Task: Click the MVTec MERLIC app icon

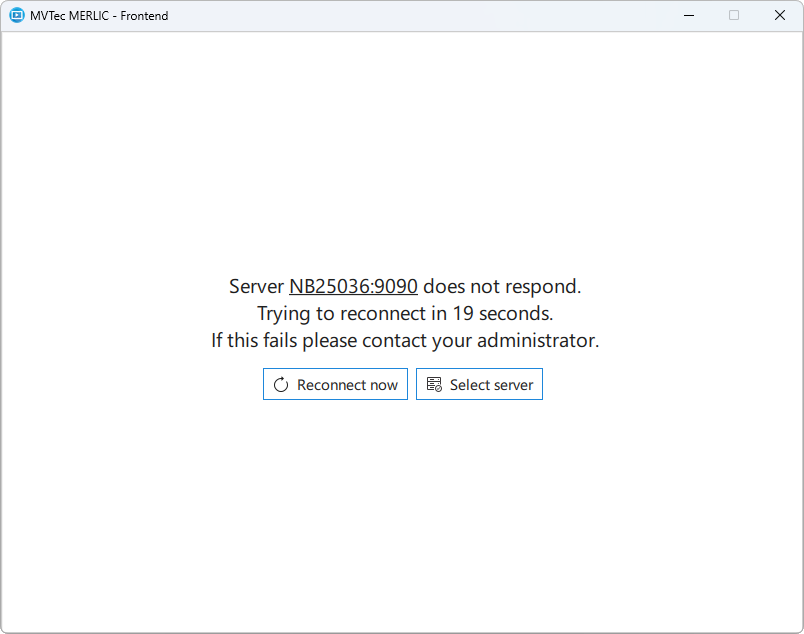Action: (16, 15)
